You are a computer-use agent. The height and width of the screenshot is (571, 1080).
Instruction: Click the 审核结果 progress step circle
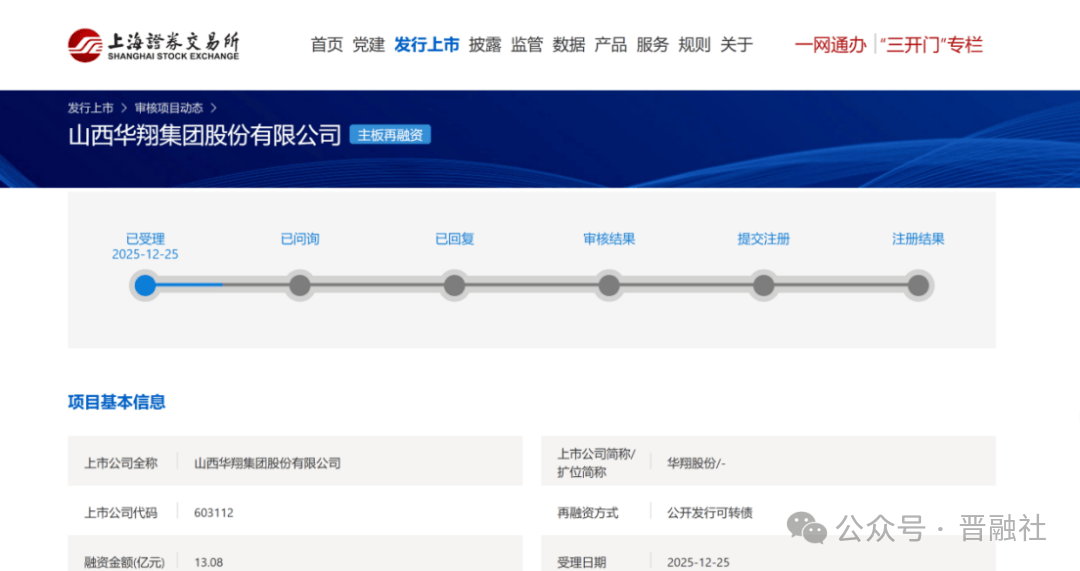(609, 286)
